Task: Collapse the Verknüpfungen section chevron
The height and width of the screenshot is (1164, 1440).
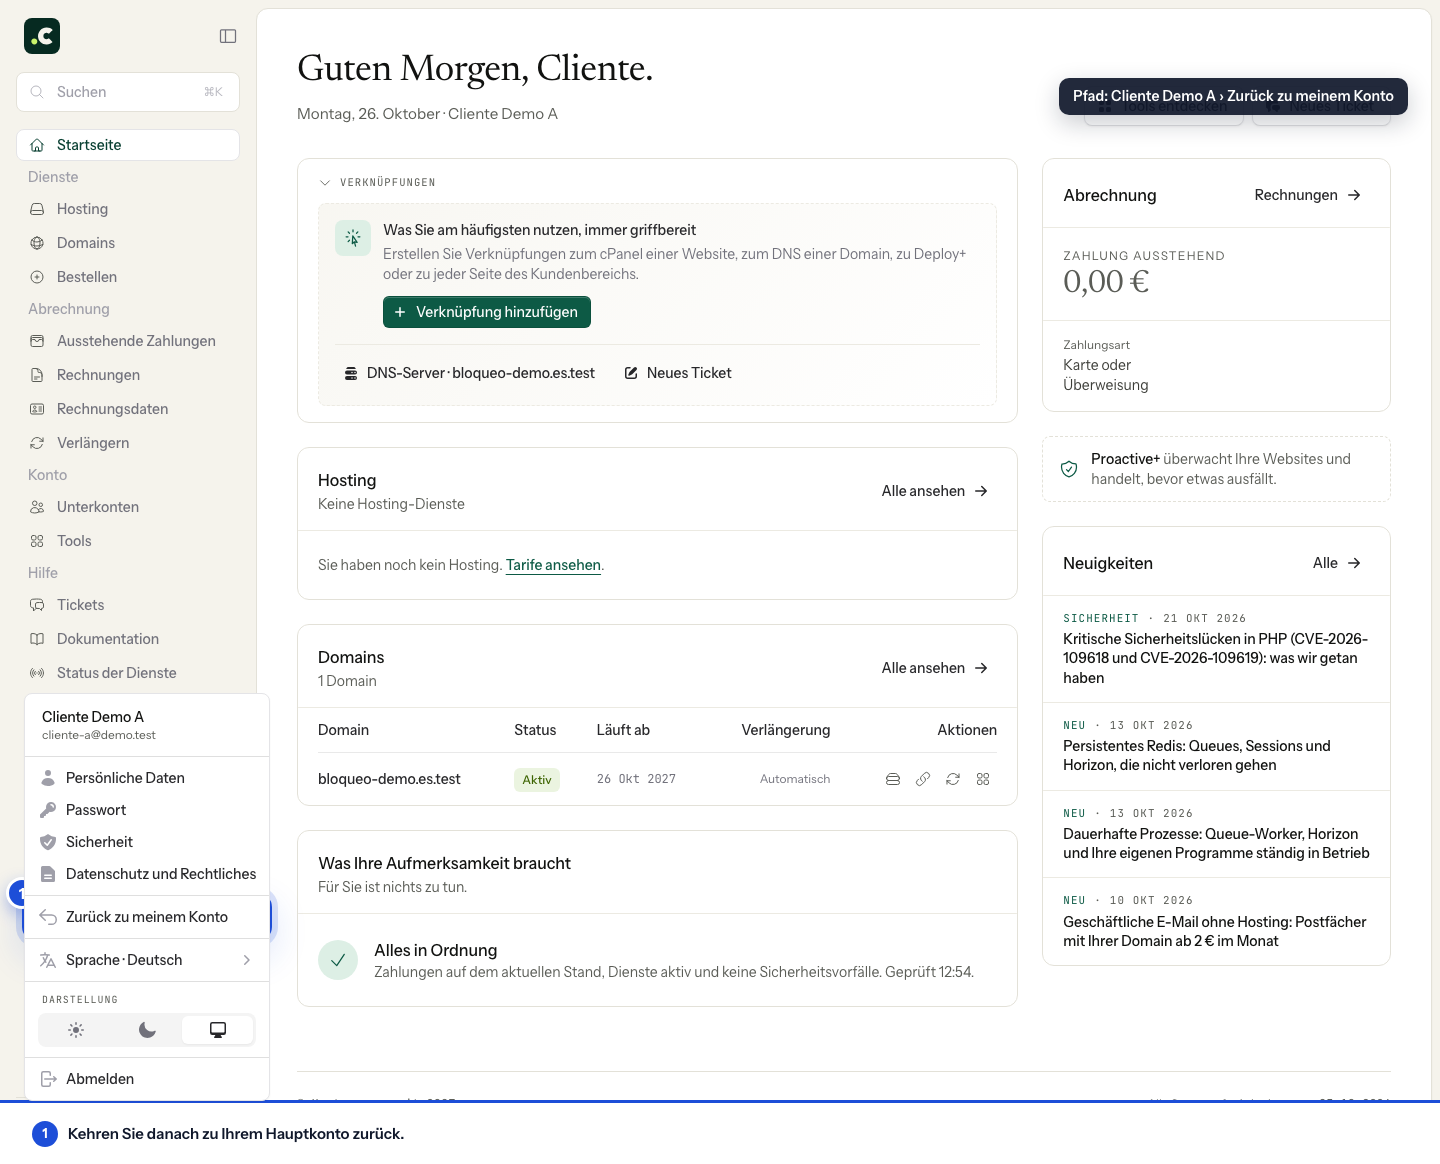Action: coord(325,183)
